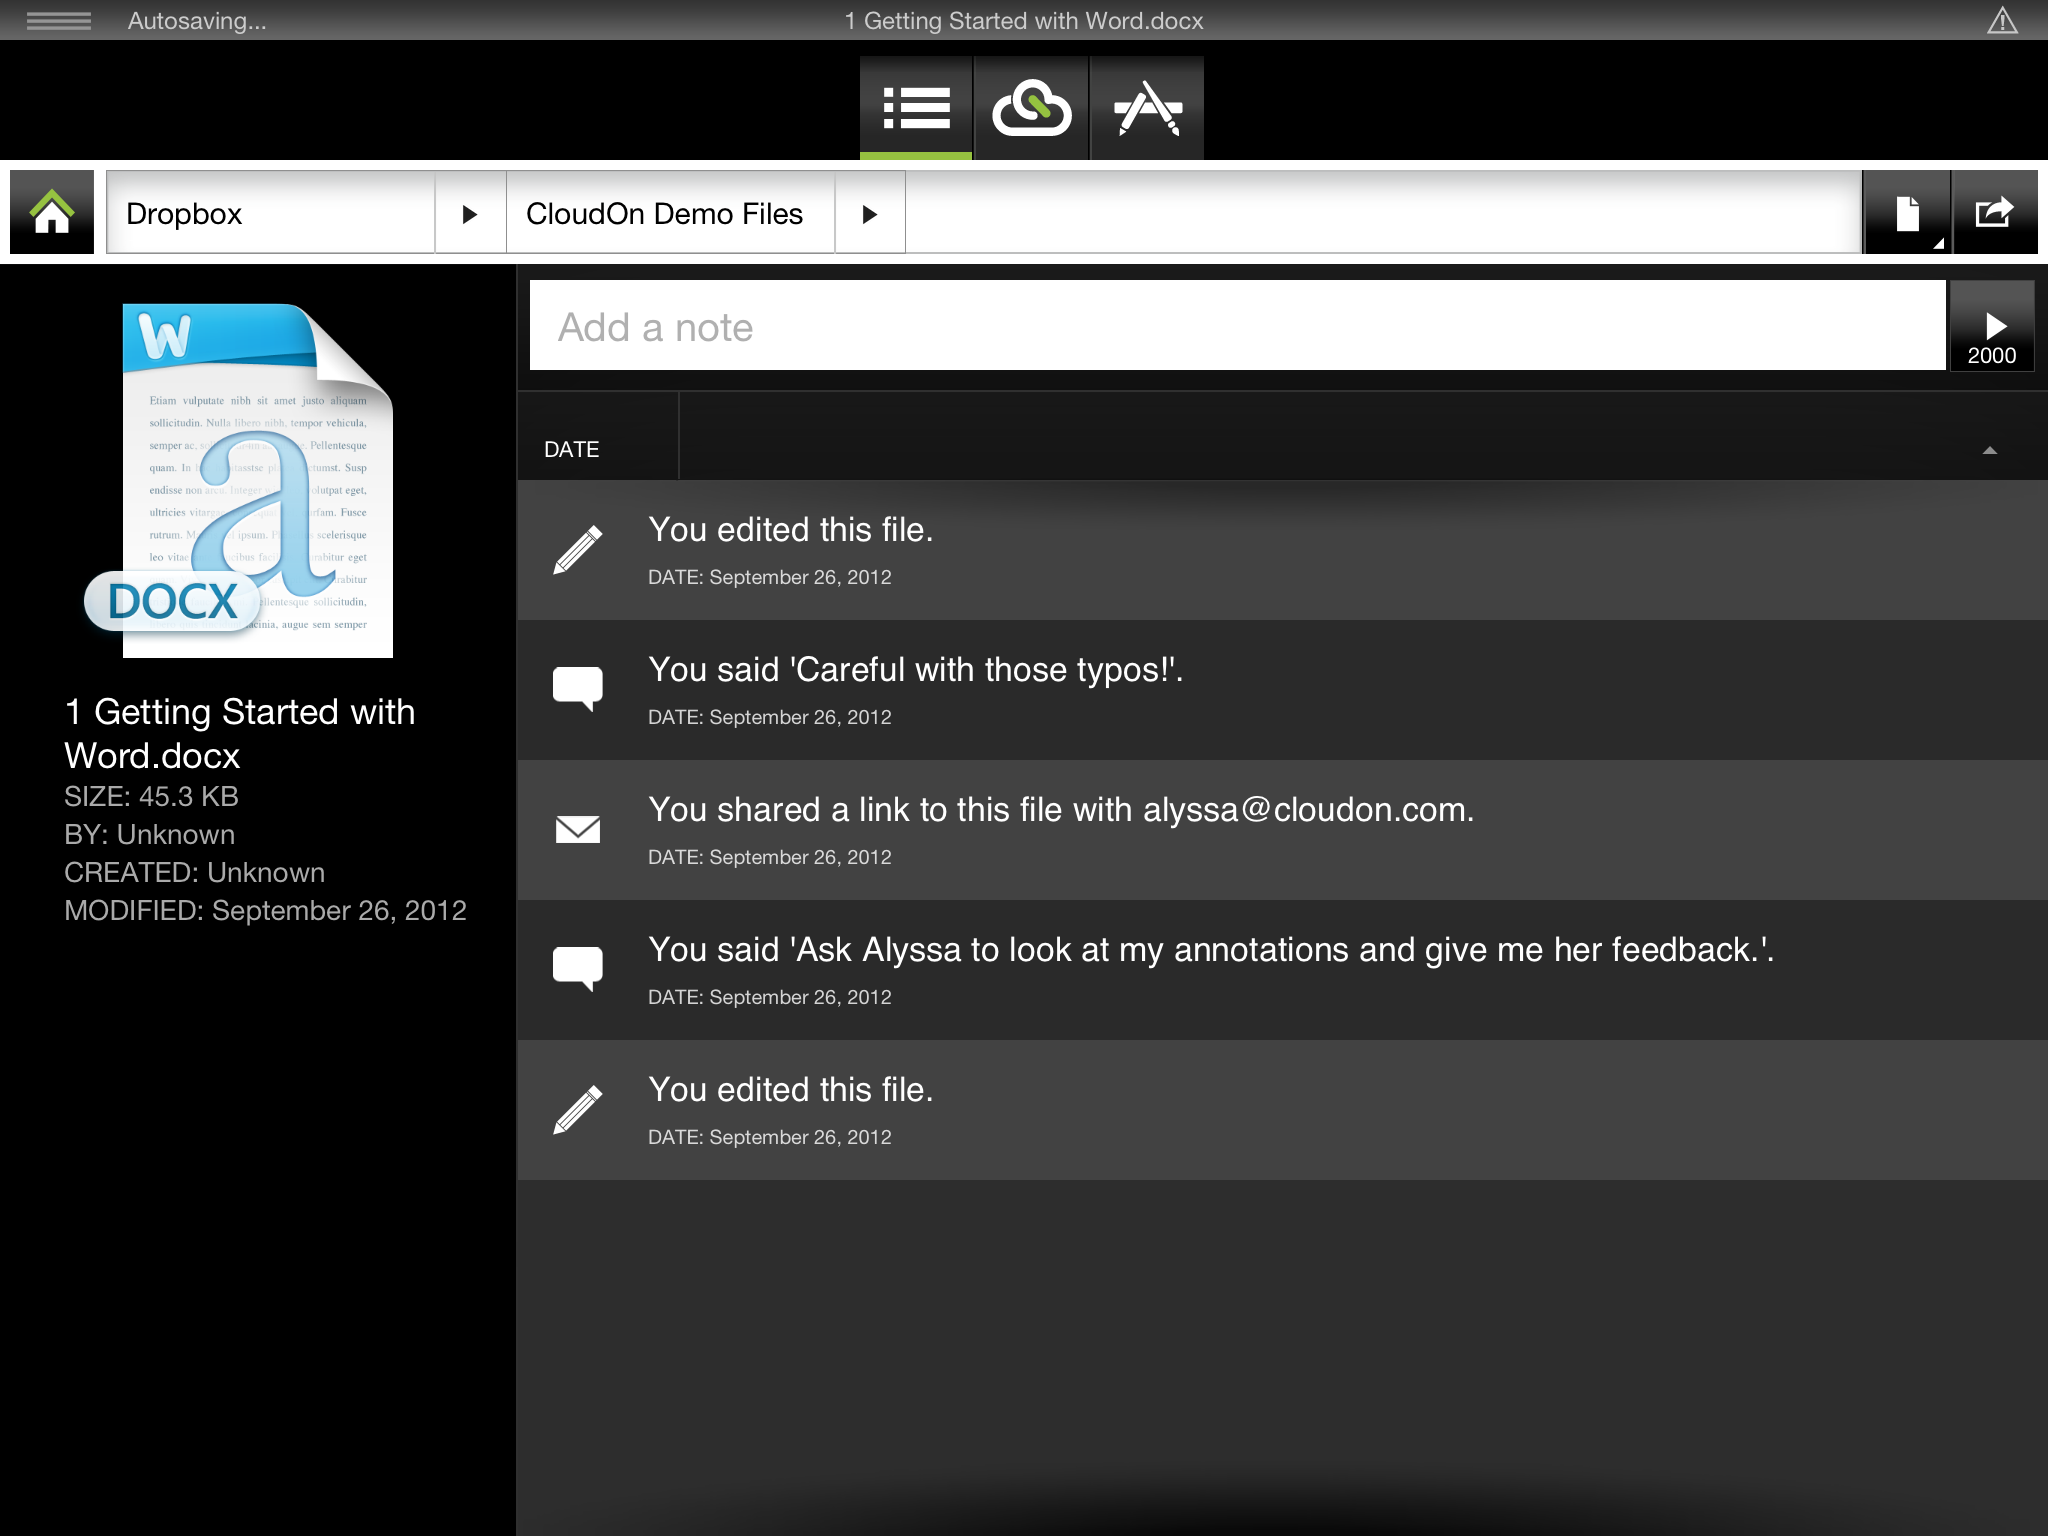Click the envelope icon on the shared-link entry
2048x1536 pixels.
(578, 829)
